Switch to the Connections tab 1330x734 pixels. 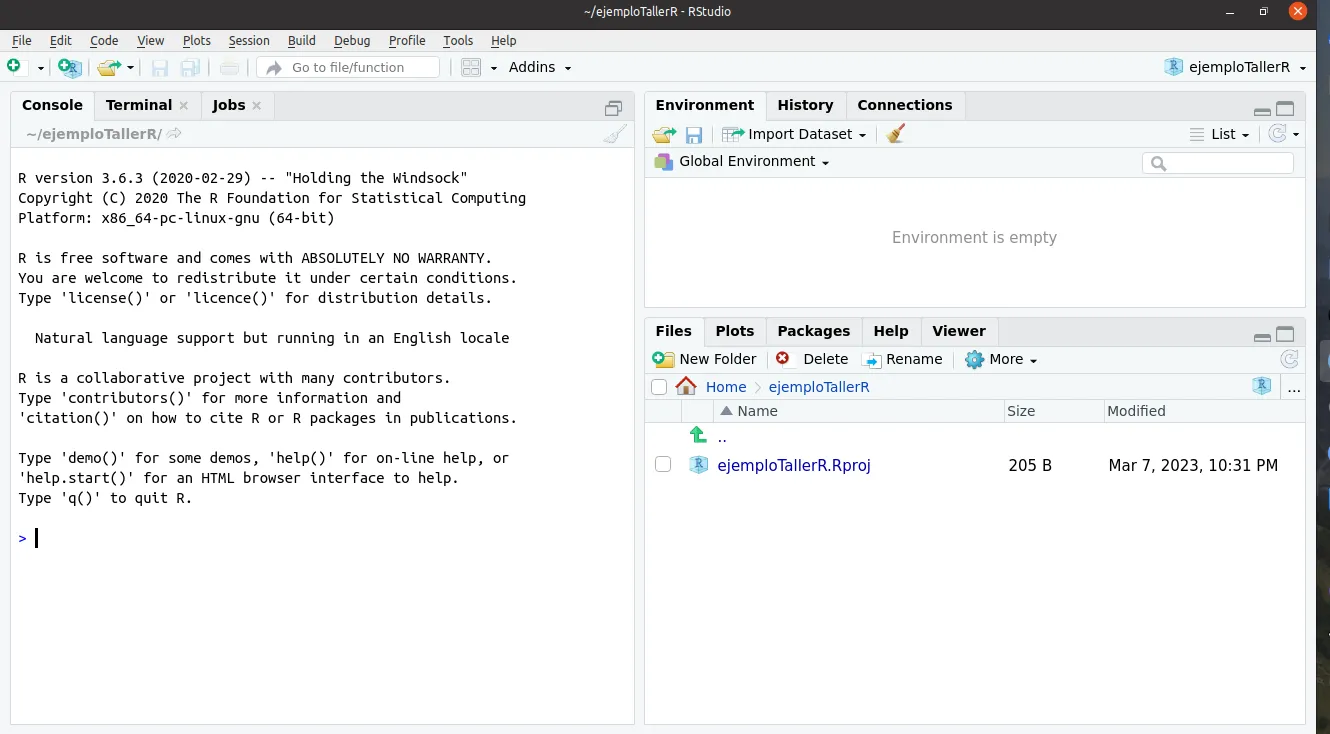click(x=905, y=105)
